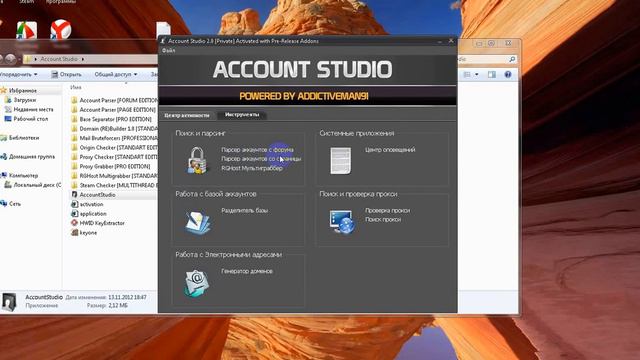This screenshot has height=360, width=640.
Task: Open Разделитель базы
Action: [x=244, y=211]
